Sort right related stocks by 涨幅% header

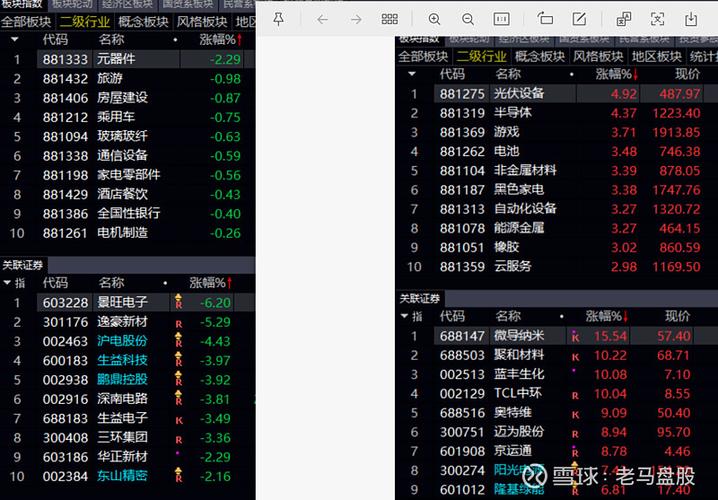[x=607, y=316]
